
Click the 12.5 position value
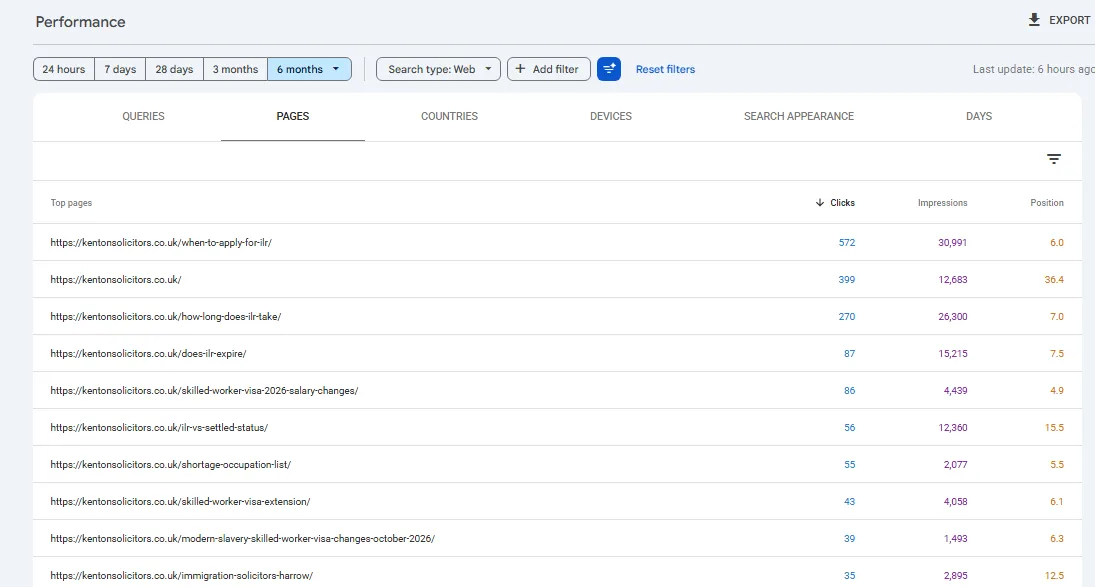[1054, 575]
